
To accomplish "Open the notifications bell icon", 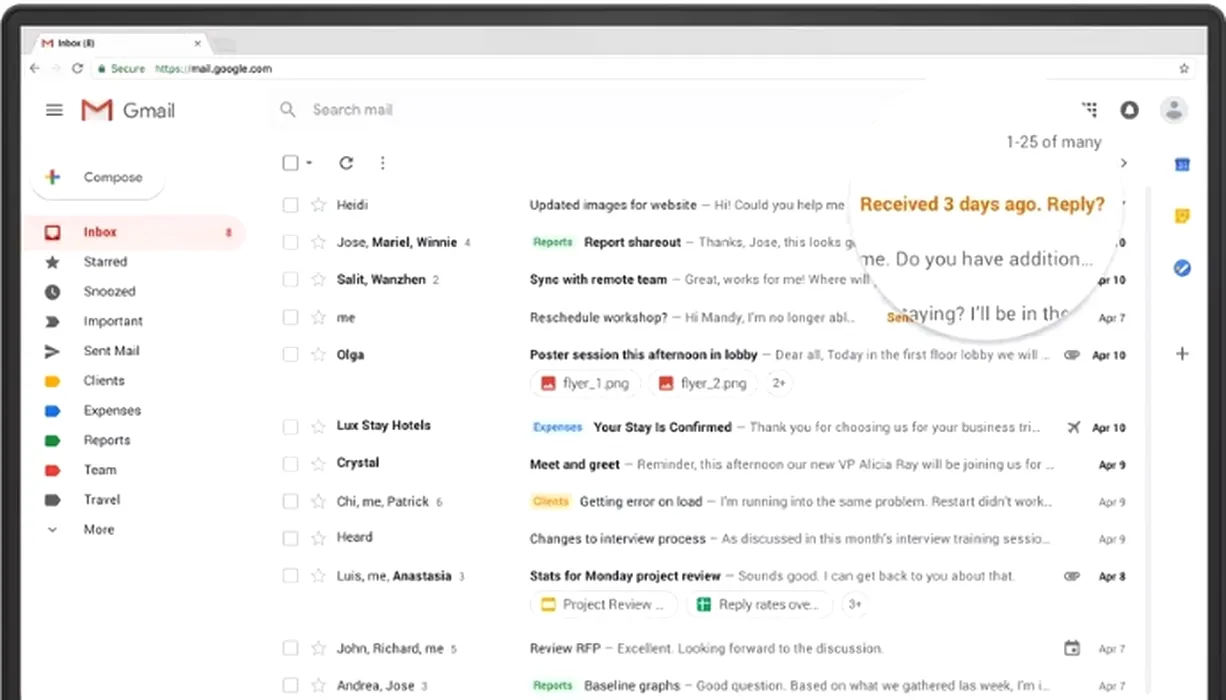I will 1129,110.
